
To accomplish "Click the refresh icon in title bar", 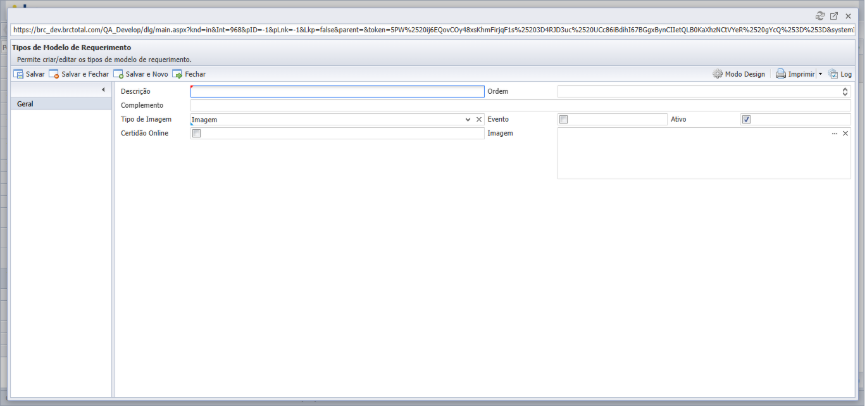I will coord(820,16).
